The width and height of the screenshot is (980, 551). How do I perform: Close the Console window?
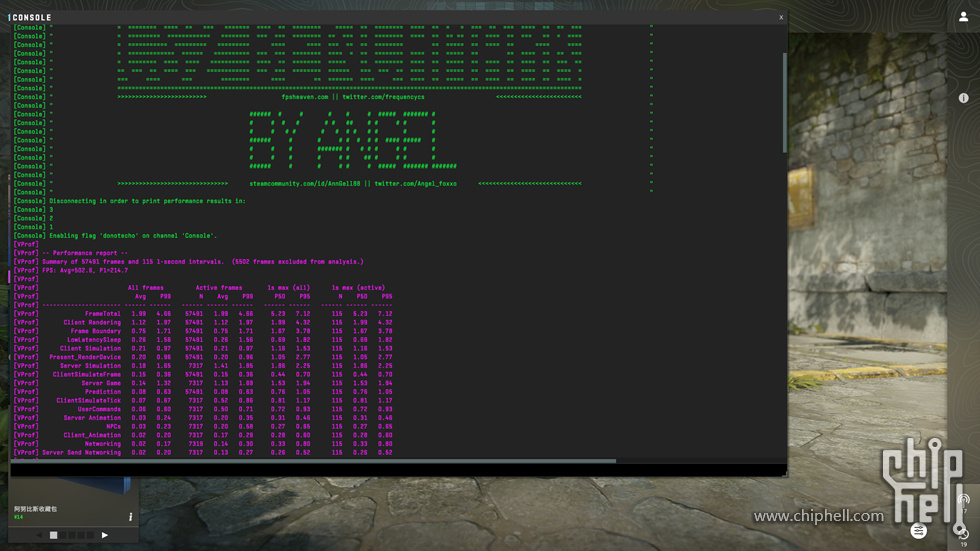(781, 17)
